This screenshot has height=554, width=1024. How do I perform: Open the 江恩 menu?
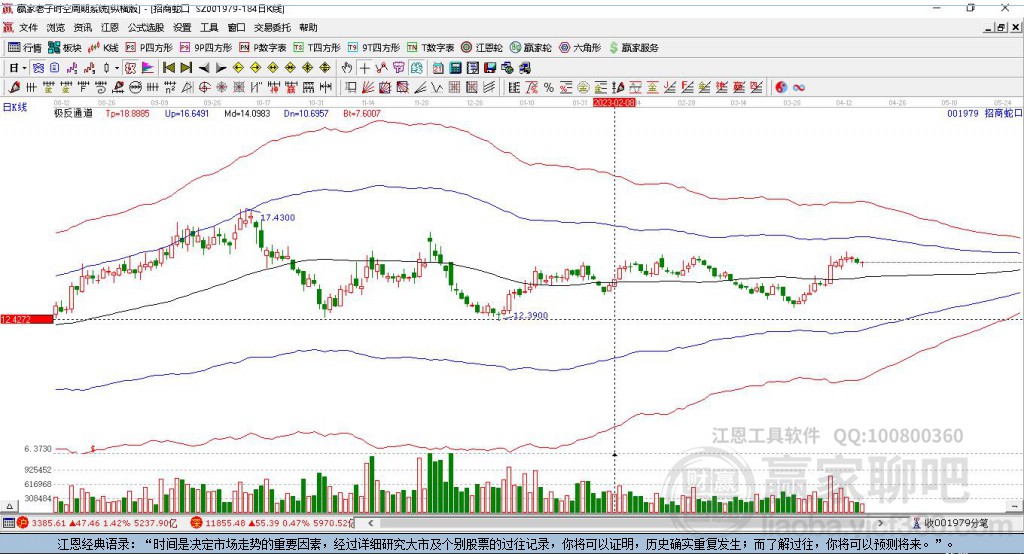tap(110, 27)
